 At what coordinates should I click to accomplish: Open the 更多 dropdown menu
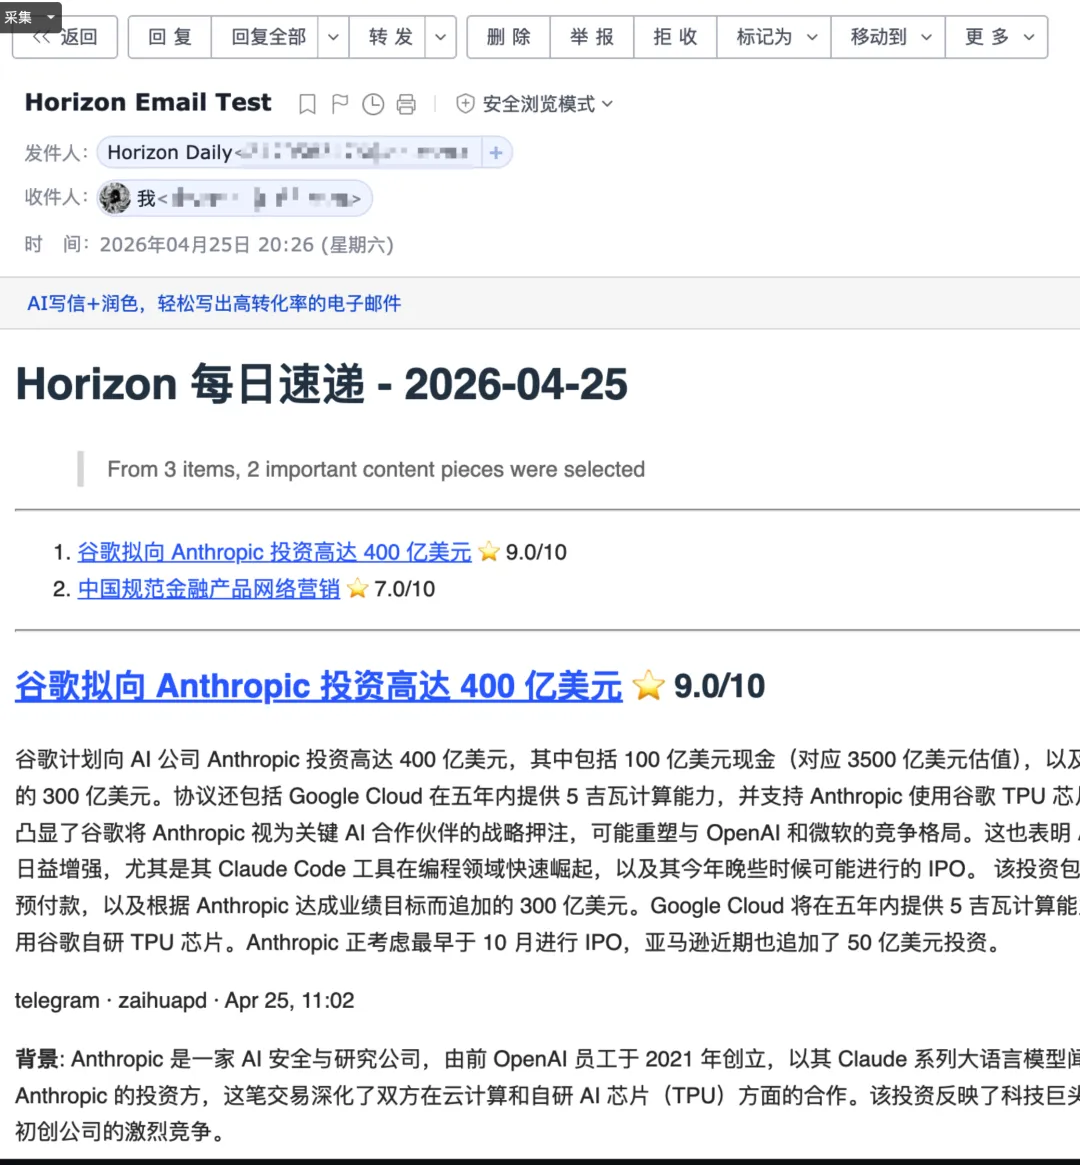[997, 37]
